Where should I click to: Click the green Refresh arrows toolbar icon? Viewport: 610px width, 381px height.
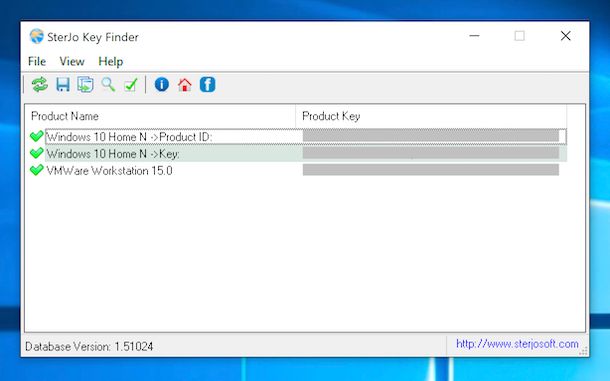(40, 84)
